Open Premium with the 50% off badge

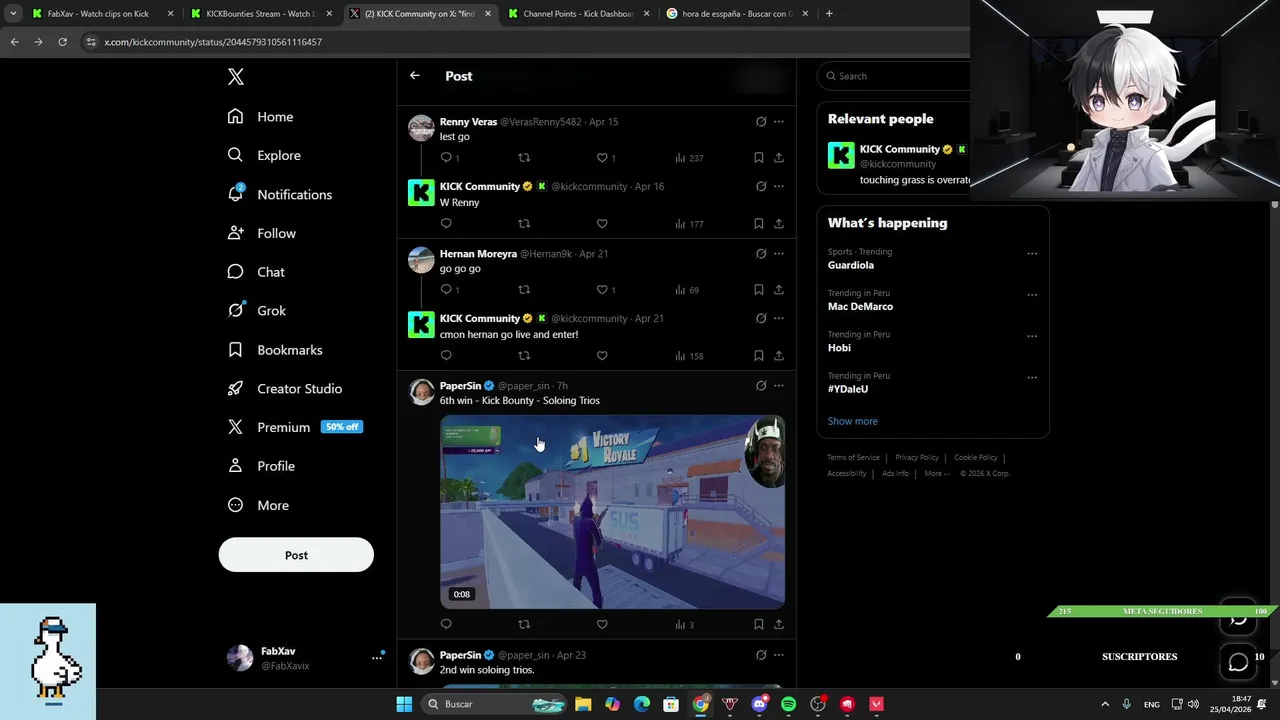[x=294, y=427]
